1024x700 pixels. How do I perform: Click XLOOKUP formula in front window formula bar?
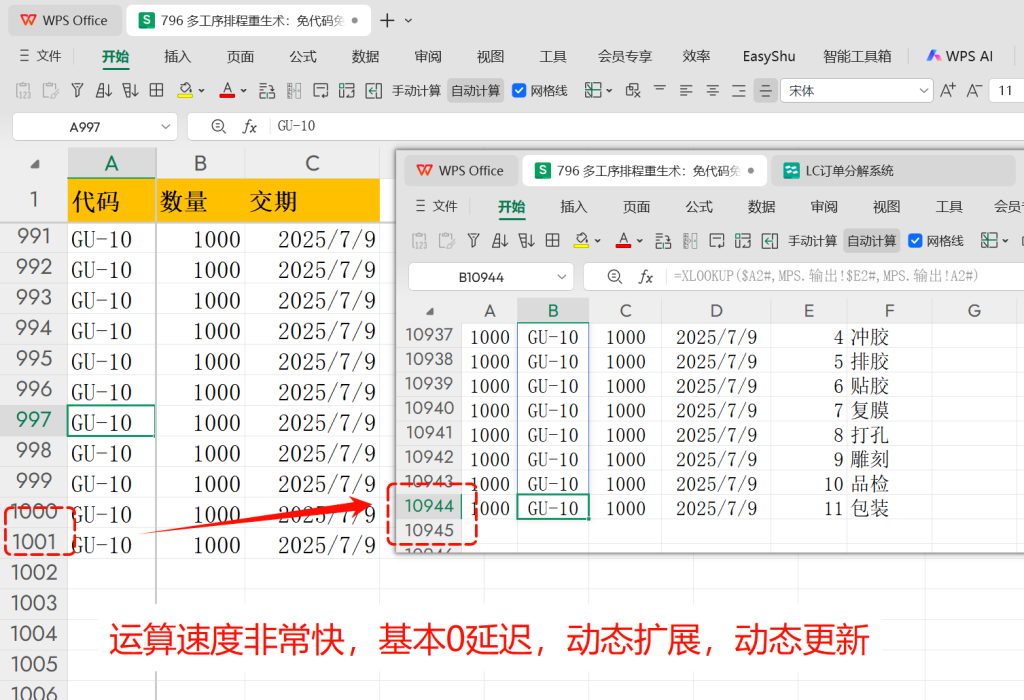825,276
